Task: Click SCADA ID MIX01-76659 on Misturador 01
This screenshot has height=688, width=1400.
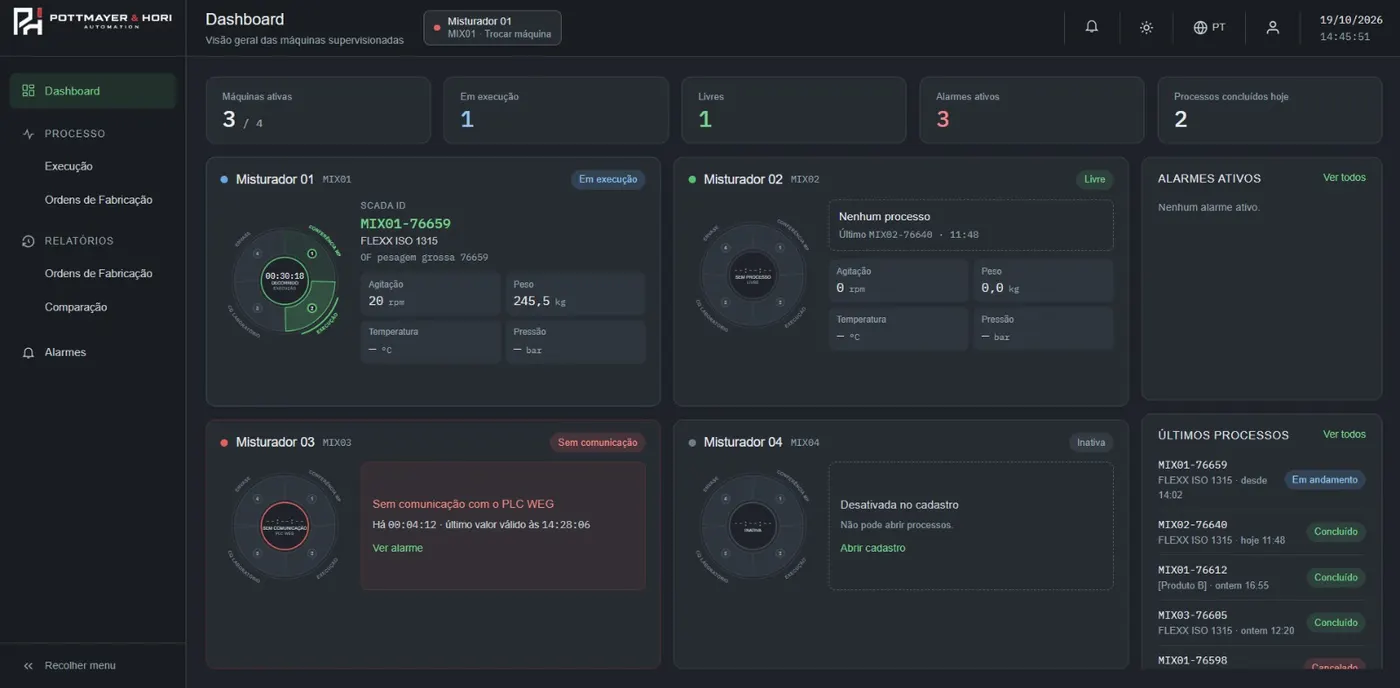Action: (406, 224)
